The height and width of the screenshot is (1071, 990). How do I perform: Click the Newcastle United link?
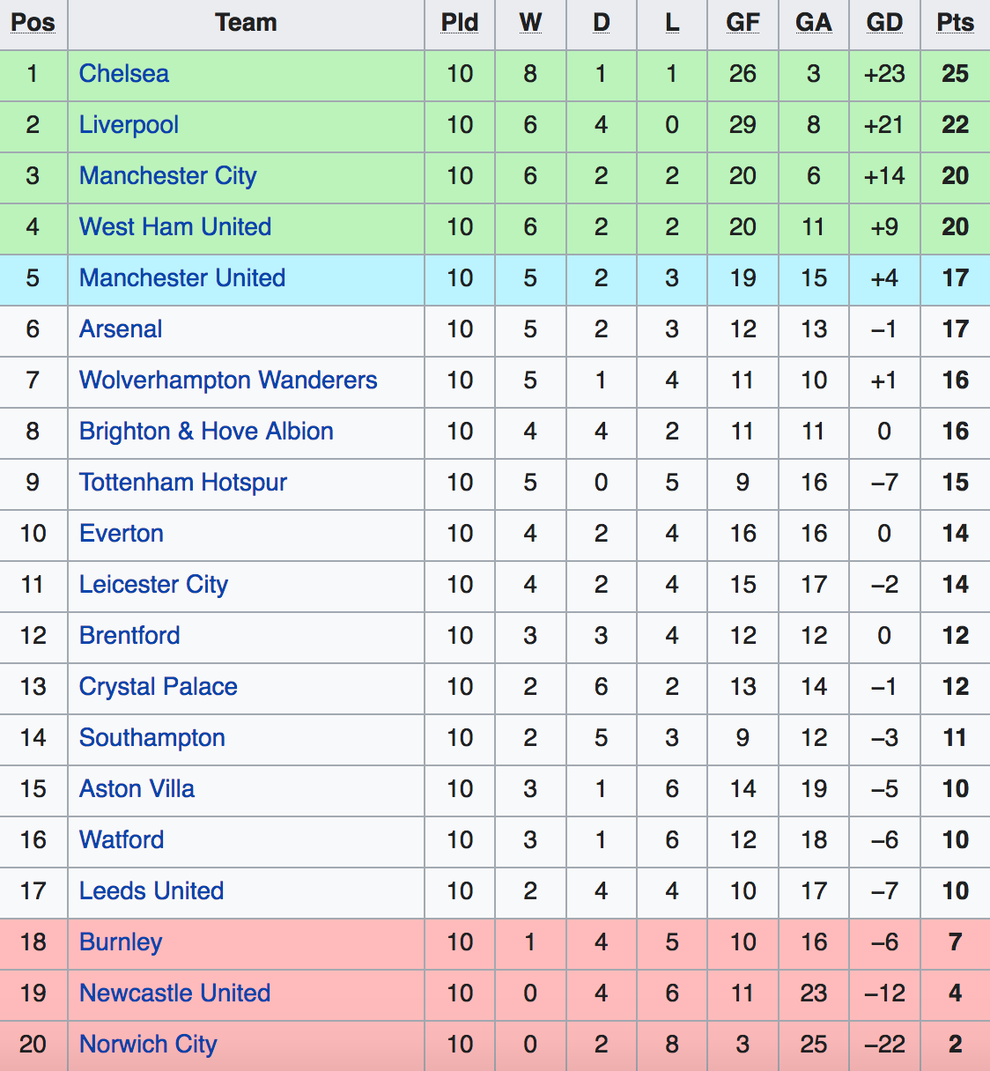coord(175,993)
